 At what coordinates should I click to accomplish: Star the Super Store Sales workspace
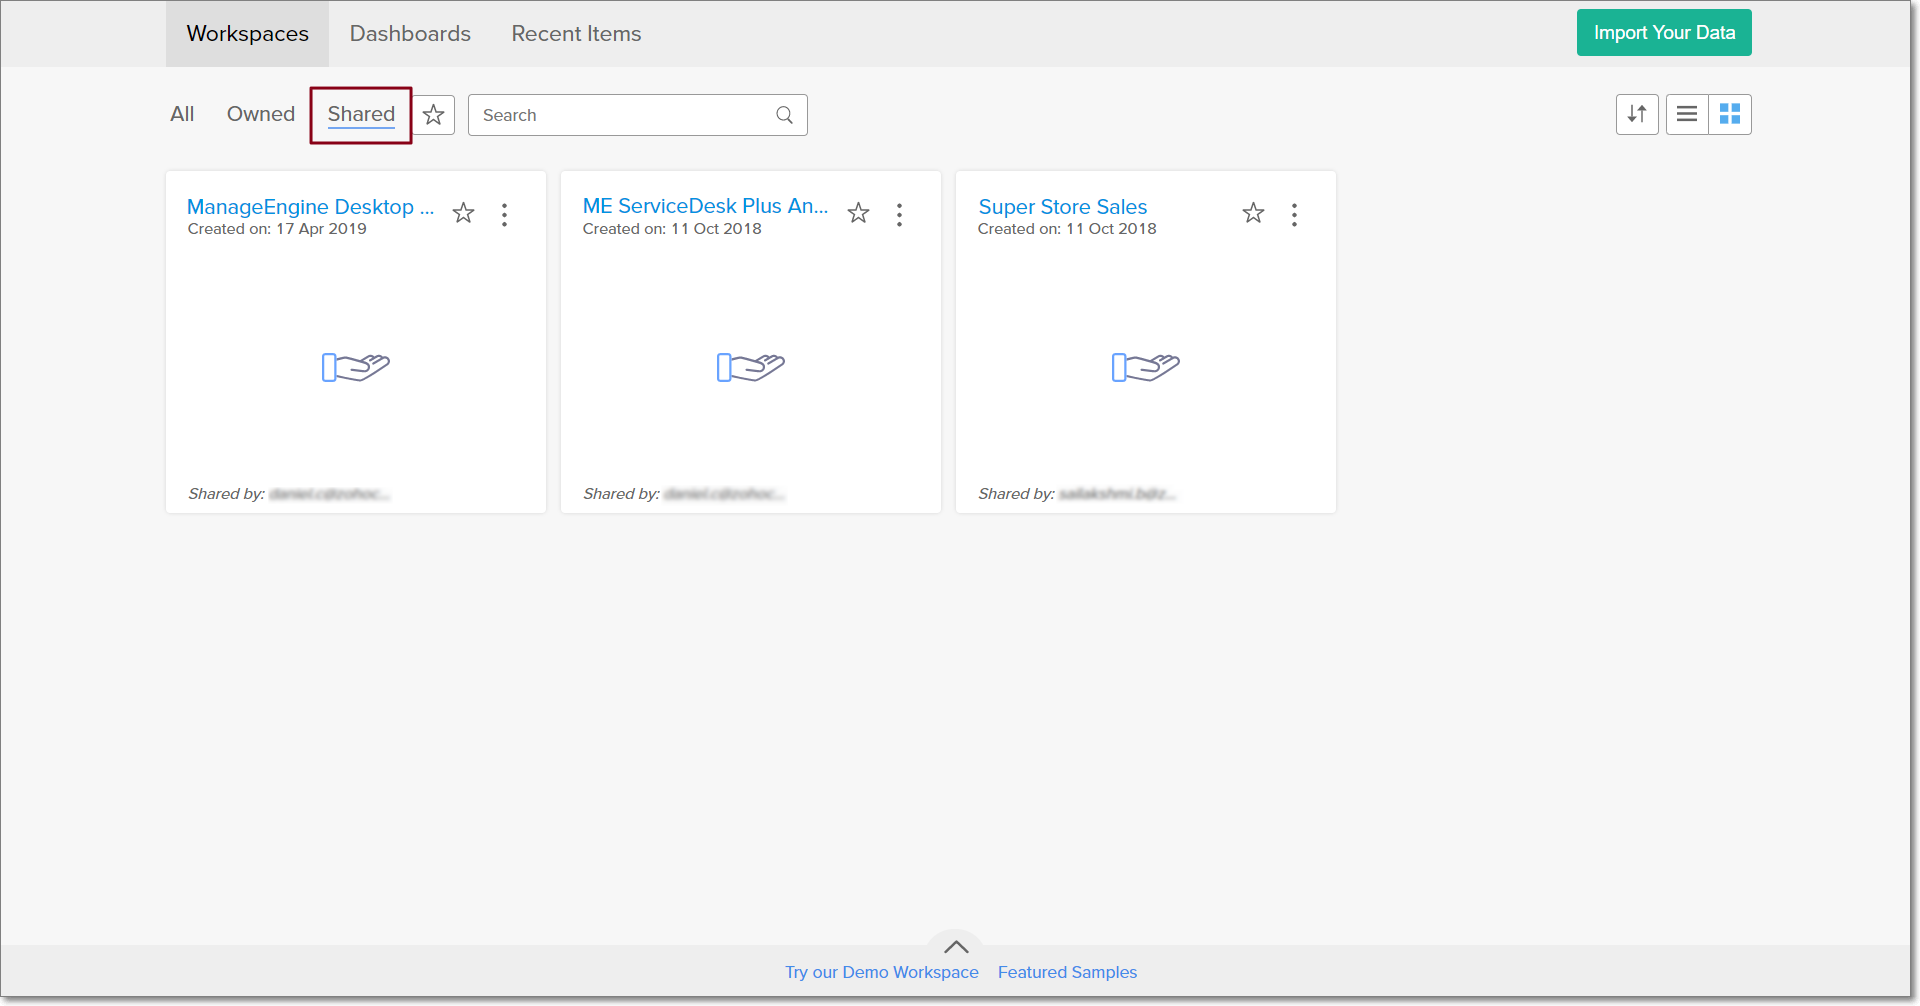pyautogui.click(x=1254, y=213)
